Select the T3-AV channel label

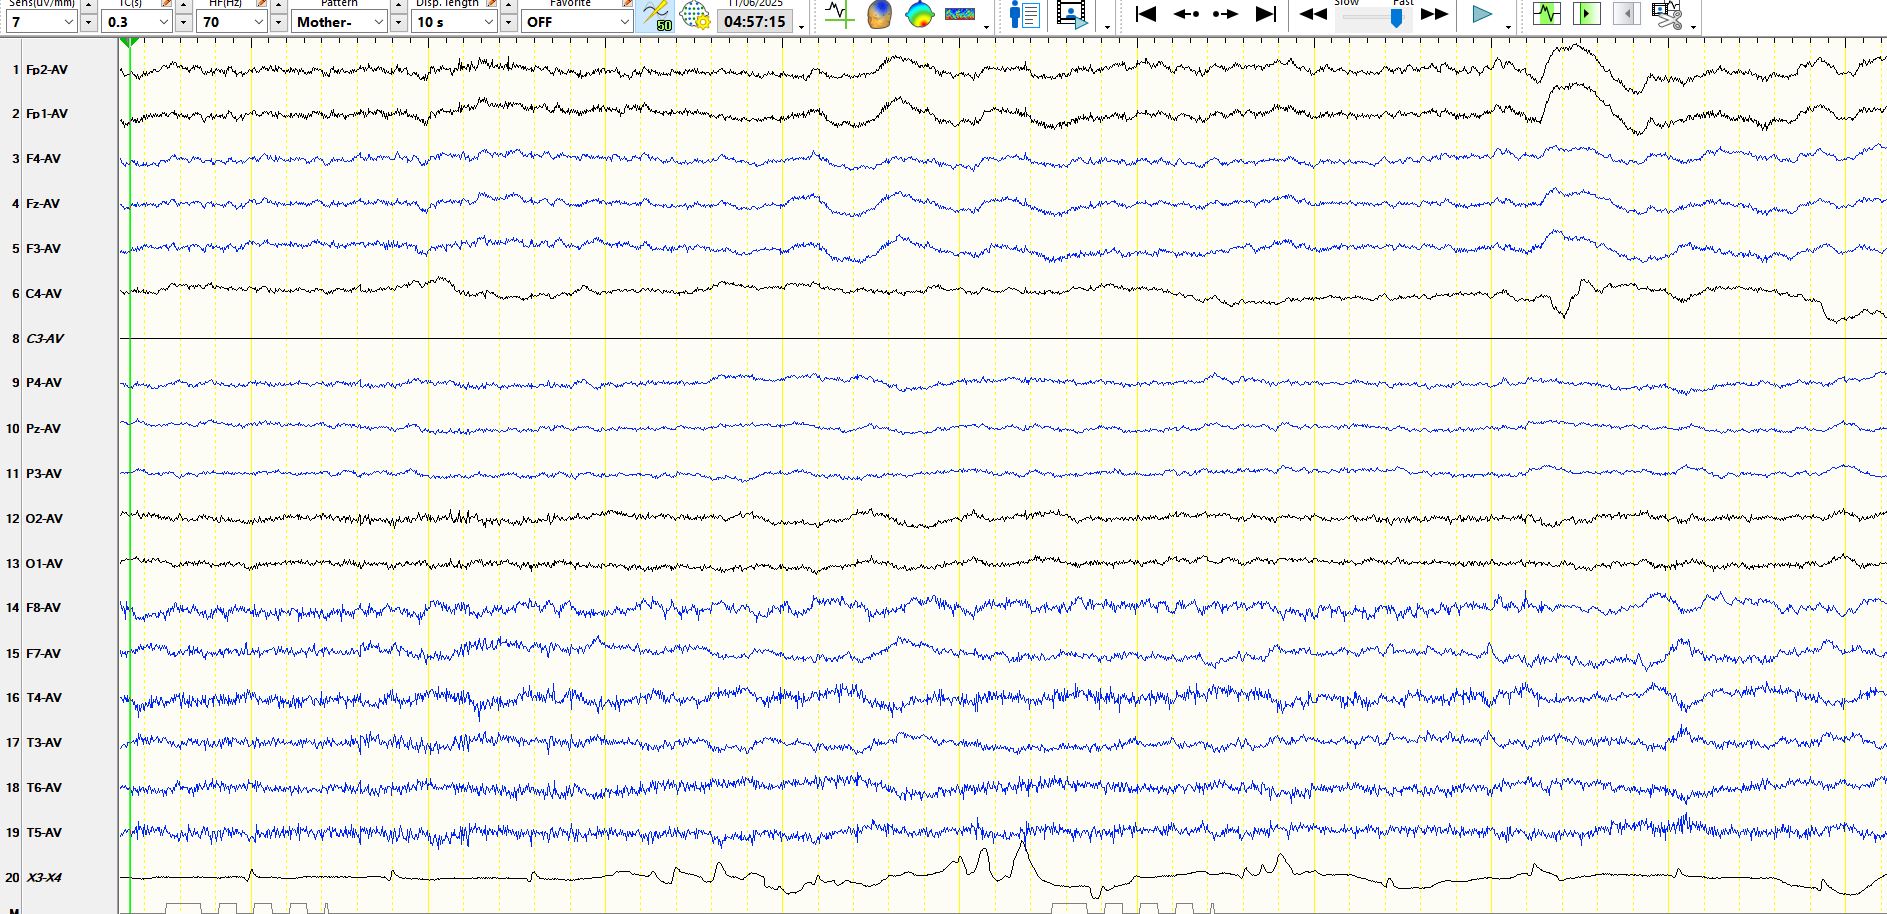pos(44,743)
